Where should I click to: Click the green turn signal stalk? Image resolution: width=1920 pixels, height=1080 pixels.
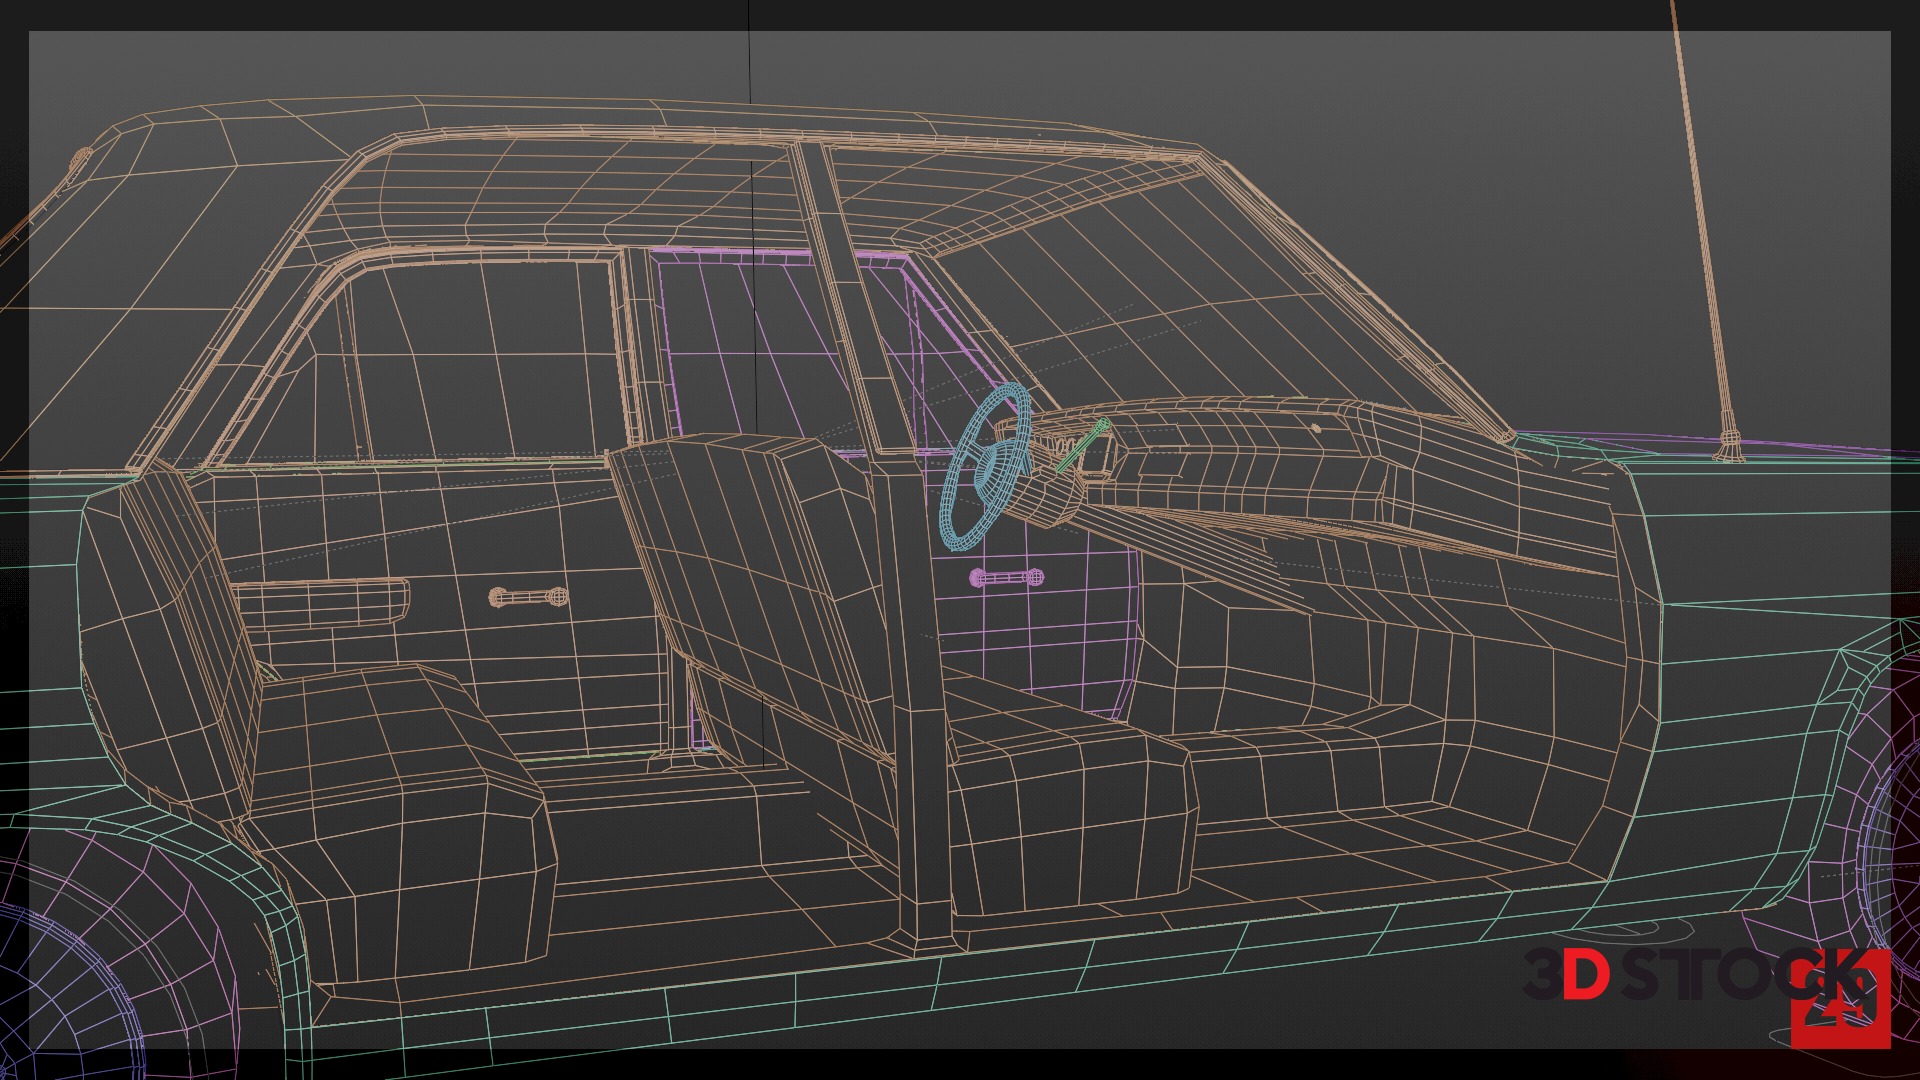(1084, 446)
